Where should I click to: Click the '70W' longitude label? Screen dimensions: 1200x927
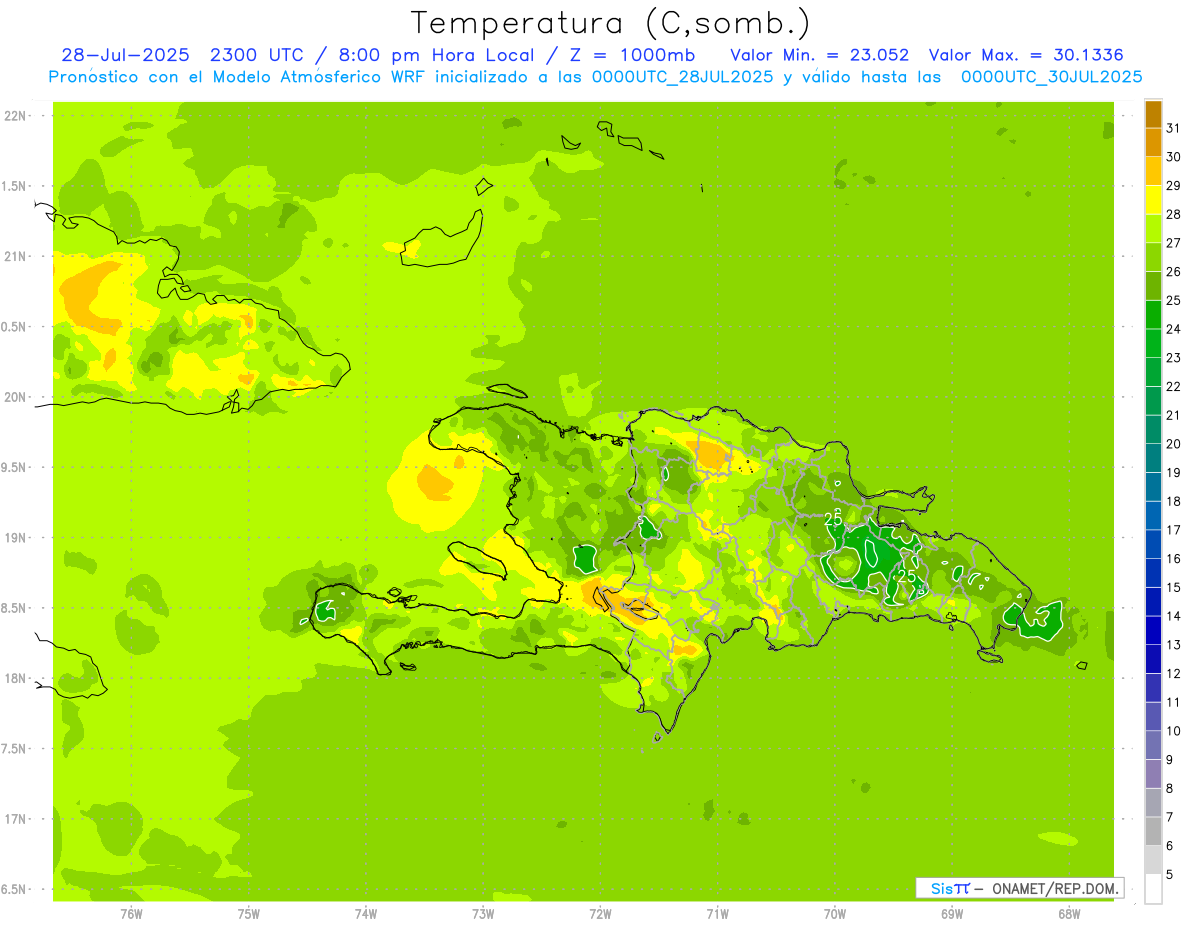coord(835,914)
